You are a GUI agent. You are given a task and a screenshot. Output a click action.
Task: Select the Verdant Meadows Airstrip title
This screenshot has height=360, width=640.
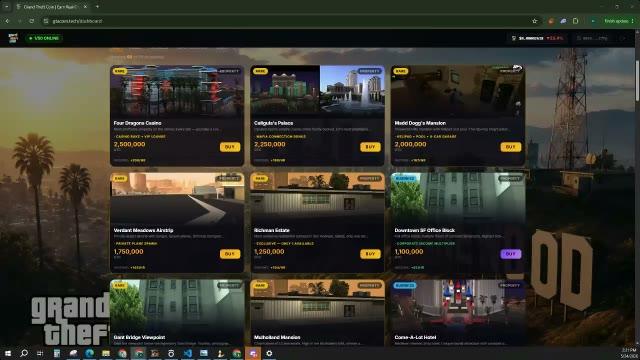pyautogui.click(x=143, y=230)
